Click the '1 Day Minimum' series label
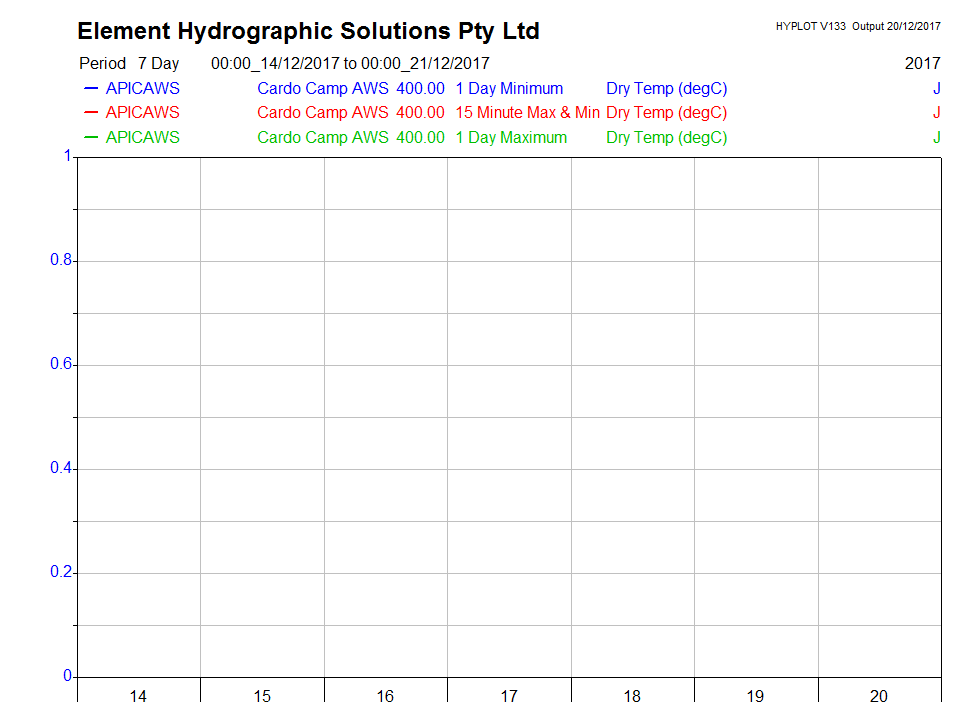Screen dimensions: 968x726 tap(509, 89)
